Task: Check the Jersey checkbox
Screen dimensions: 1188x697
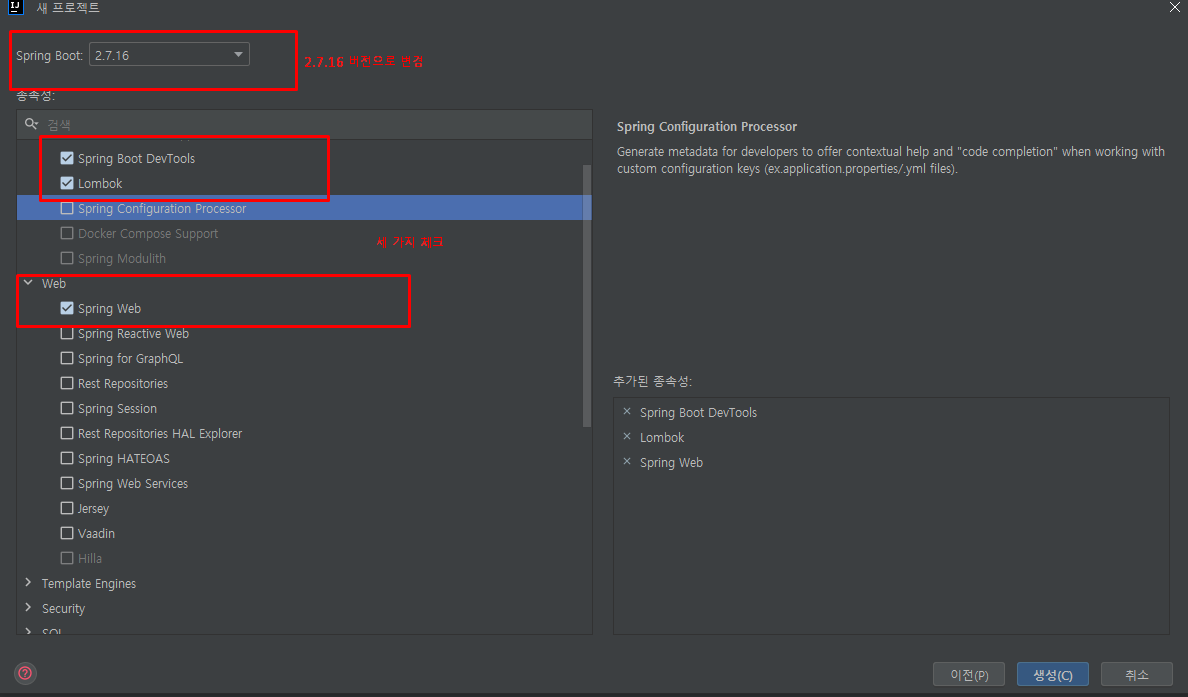Action: coord(67,508)
